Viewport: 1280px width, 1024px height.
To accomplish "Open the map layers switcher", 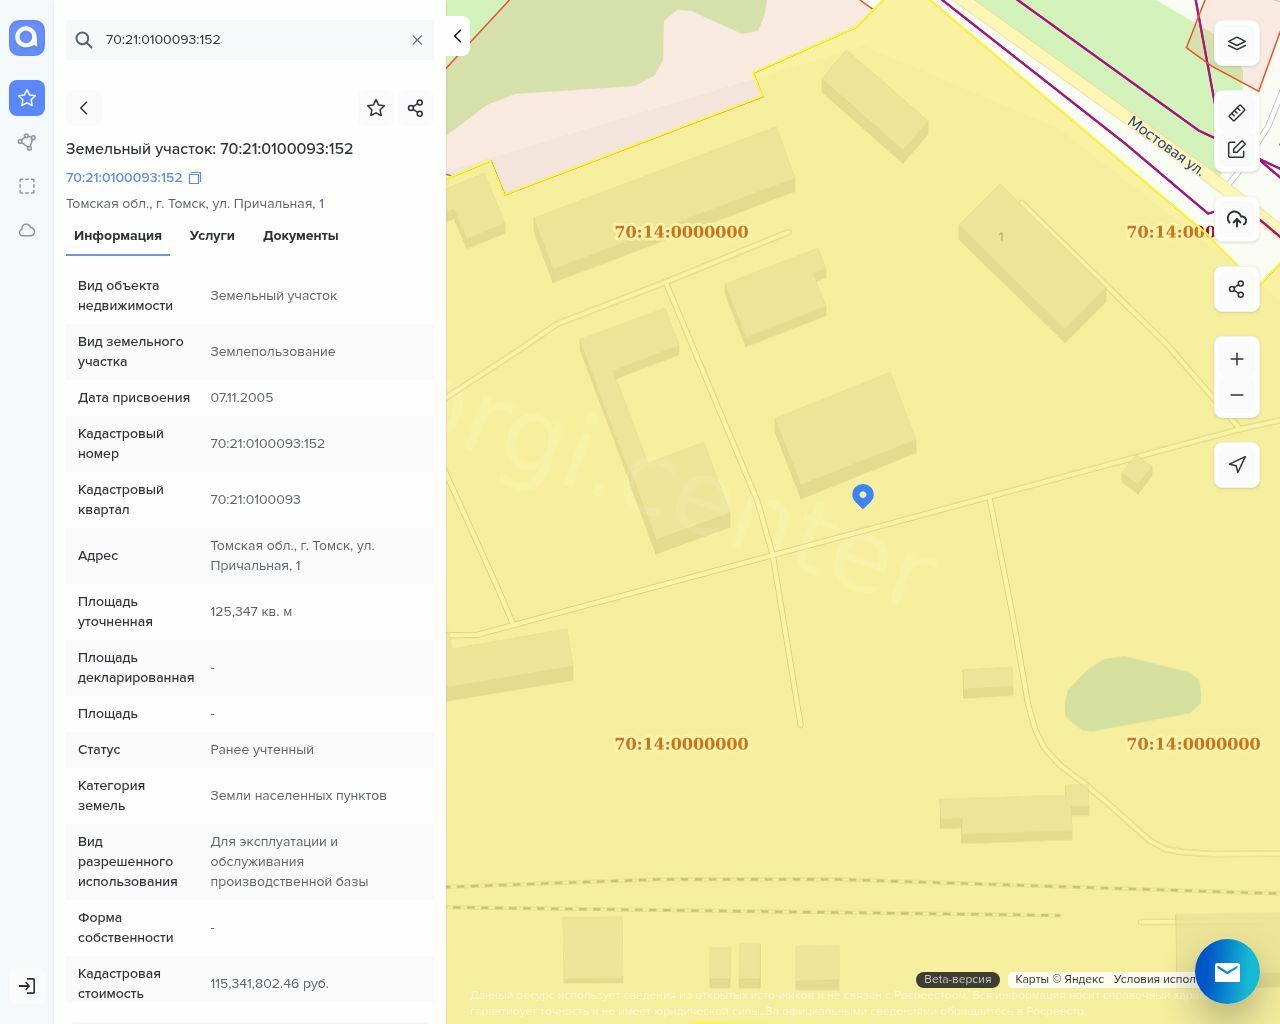I will click(1237, 43).
